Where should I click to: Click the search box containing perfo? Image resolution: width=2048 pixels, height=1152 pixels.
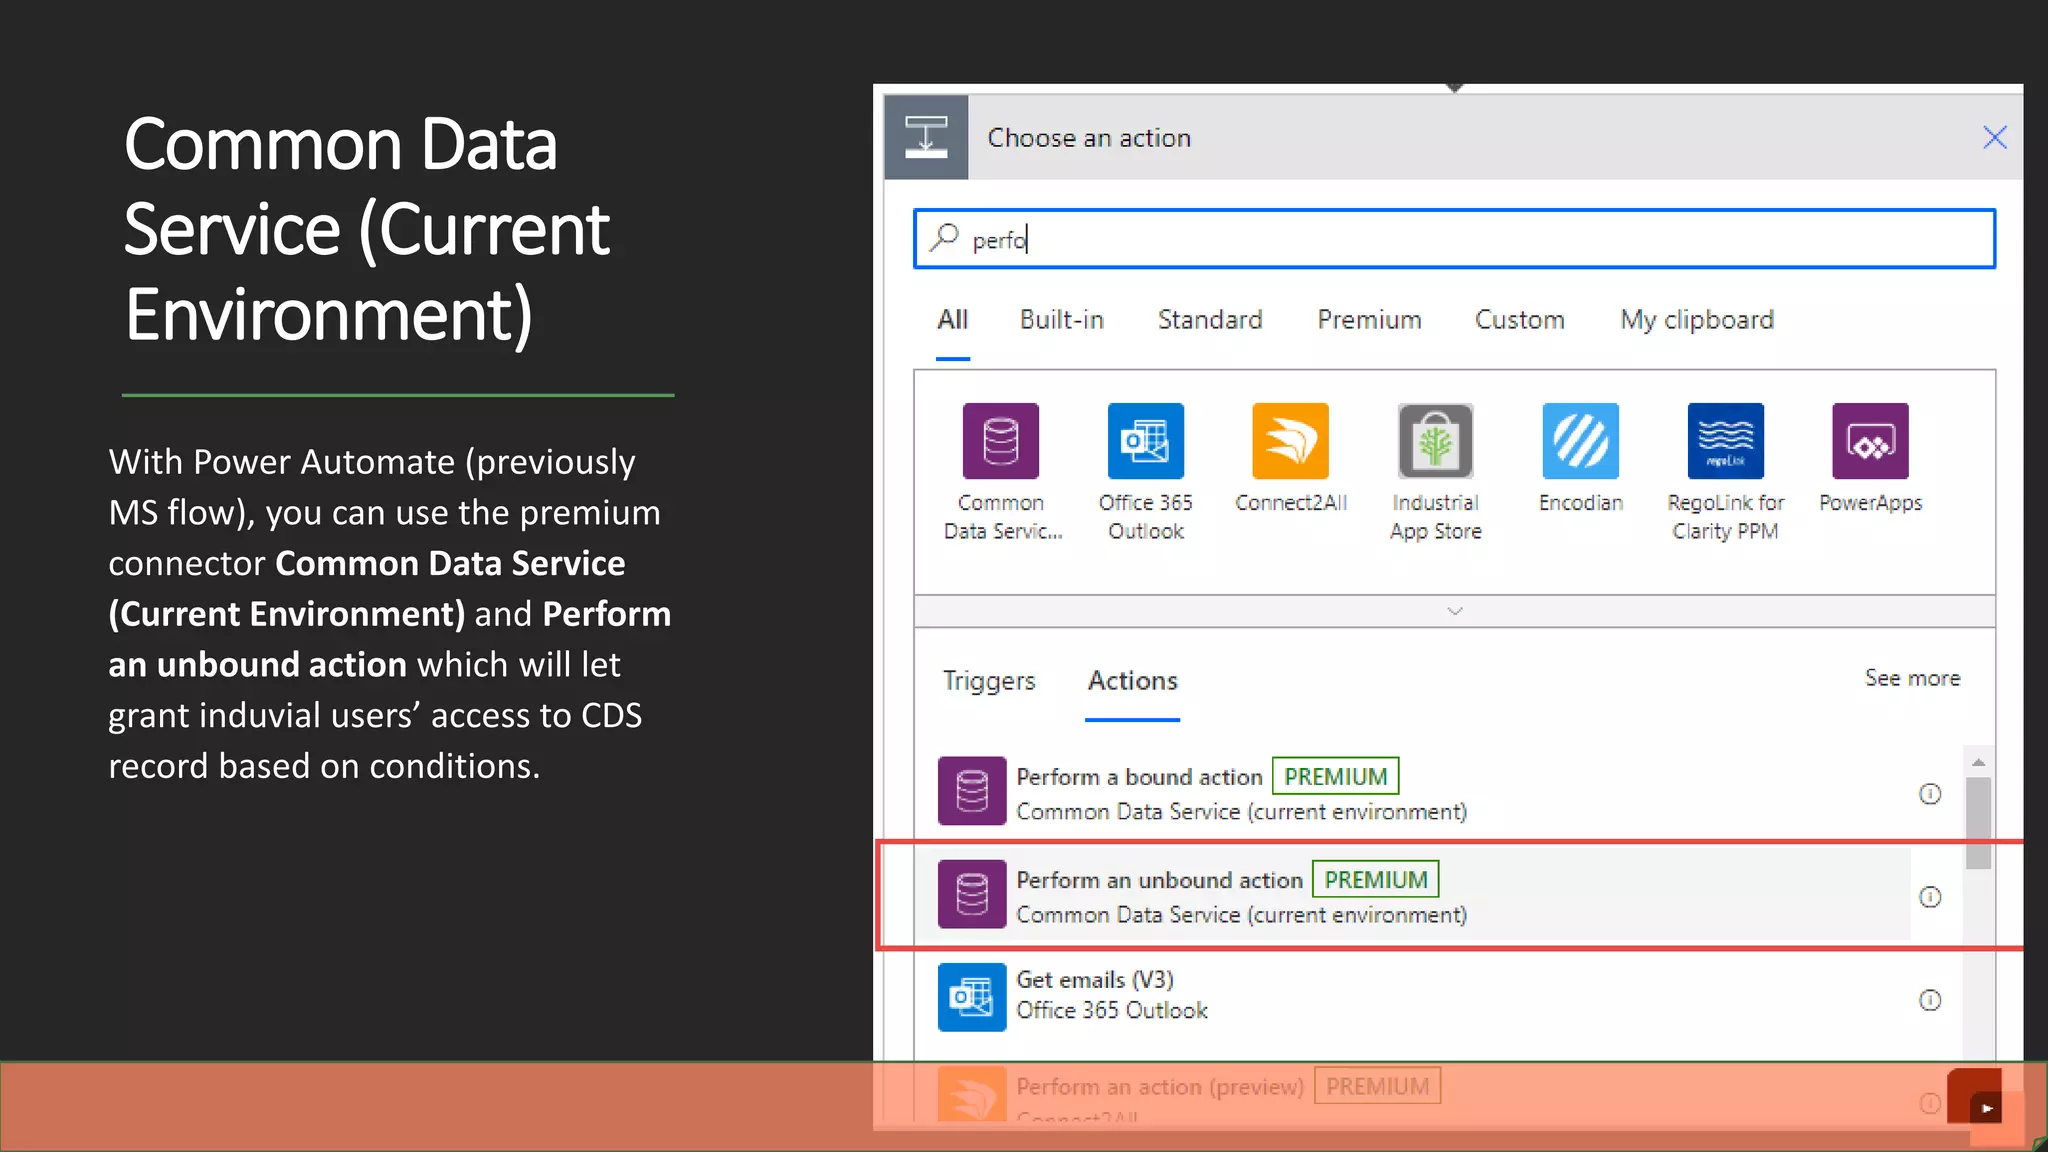pyautogui.click(x=1455, y=239)
